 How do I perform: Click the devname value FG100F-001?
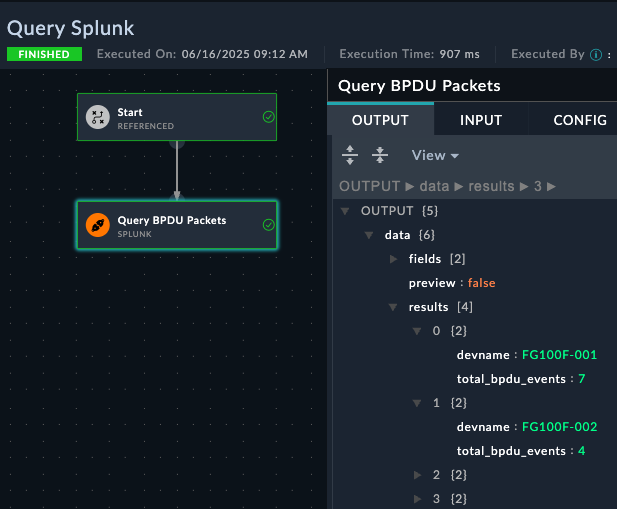(x=559, y=355)
